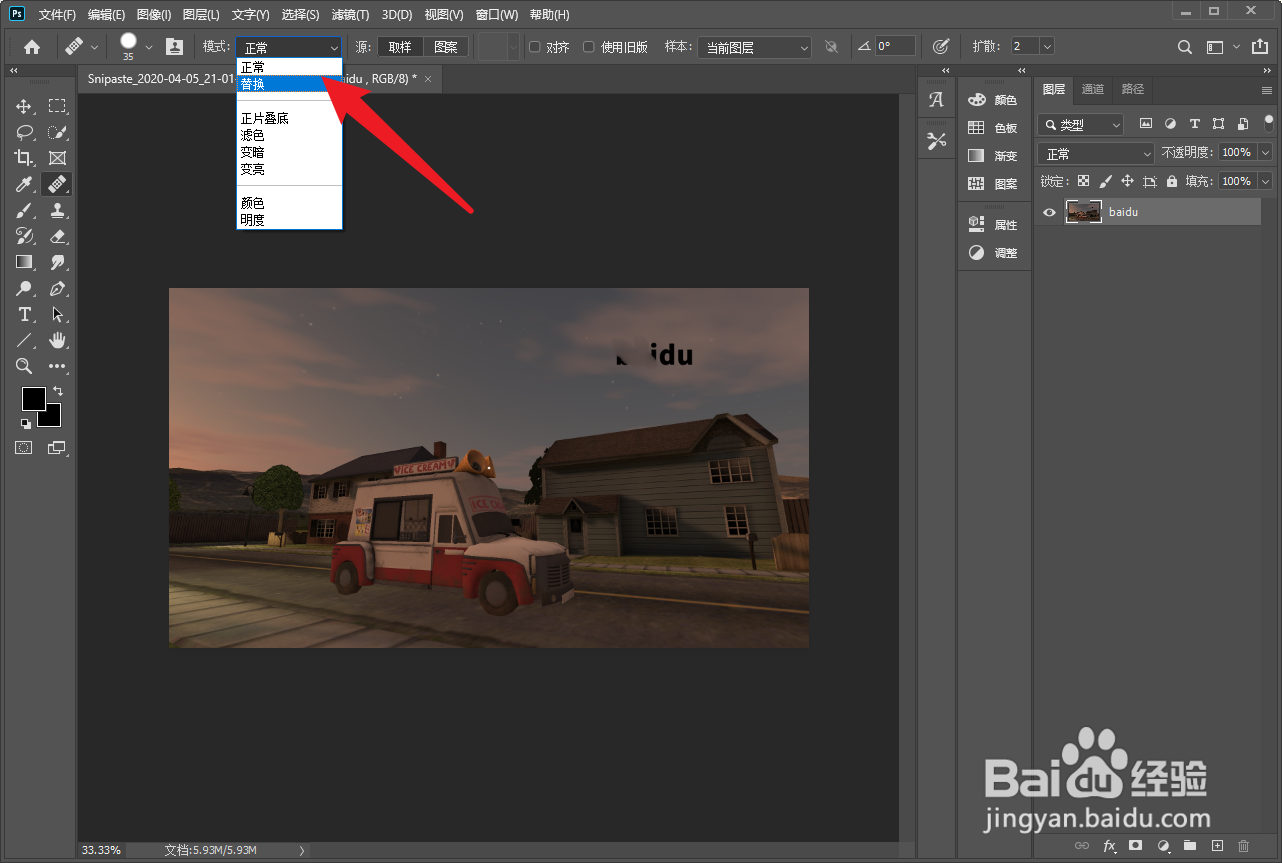Screen dimensions: 1282x863
Task: Toggle ignore adjustment layers when healing
Action: tap(830, 47)
